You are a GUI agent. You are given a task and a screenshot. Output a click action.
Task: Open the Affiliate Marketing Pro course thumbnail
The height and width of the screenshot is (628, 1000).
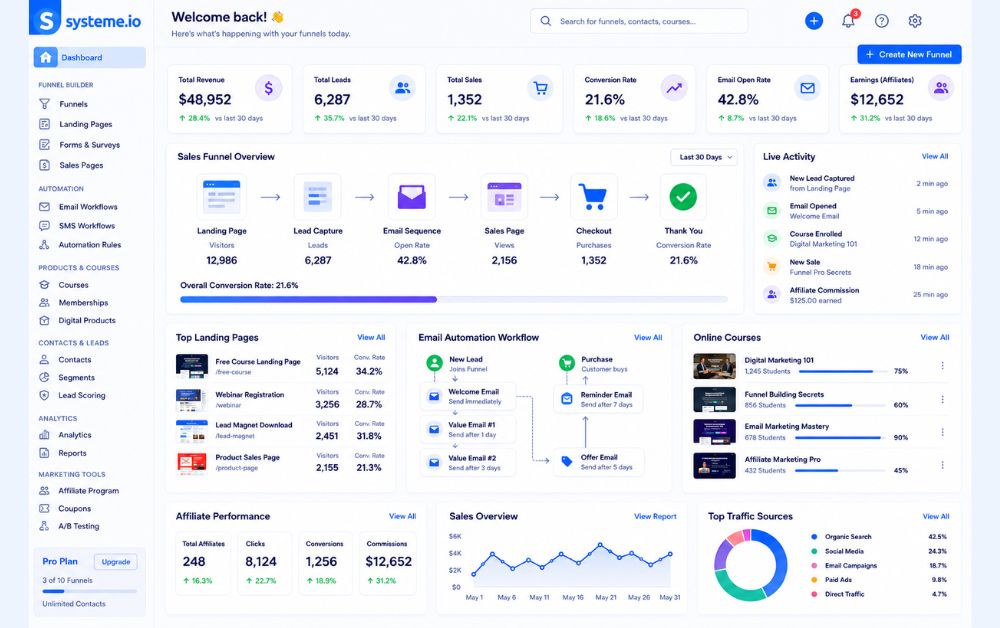[x=714, y=465]
